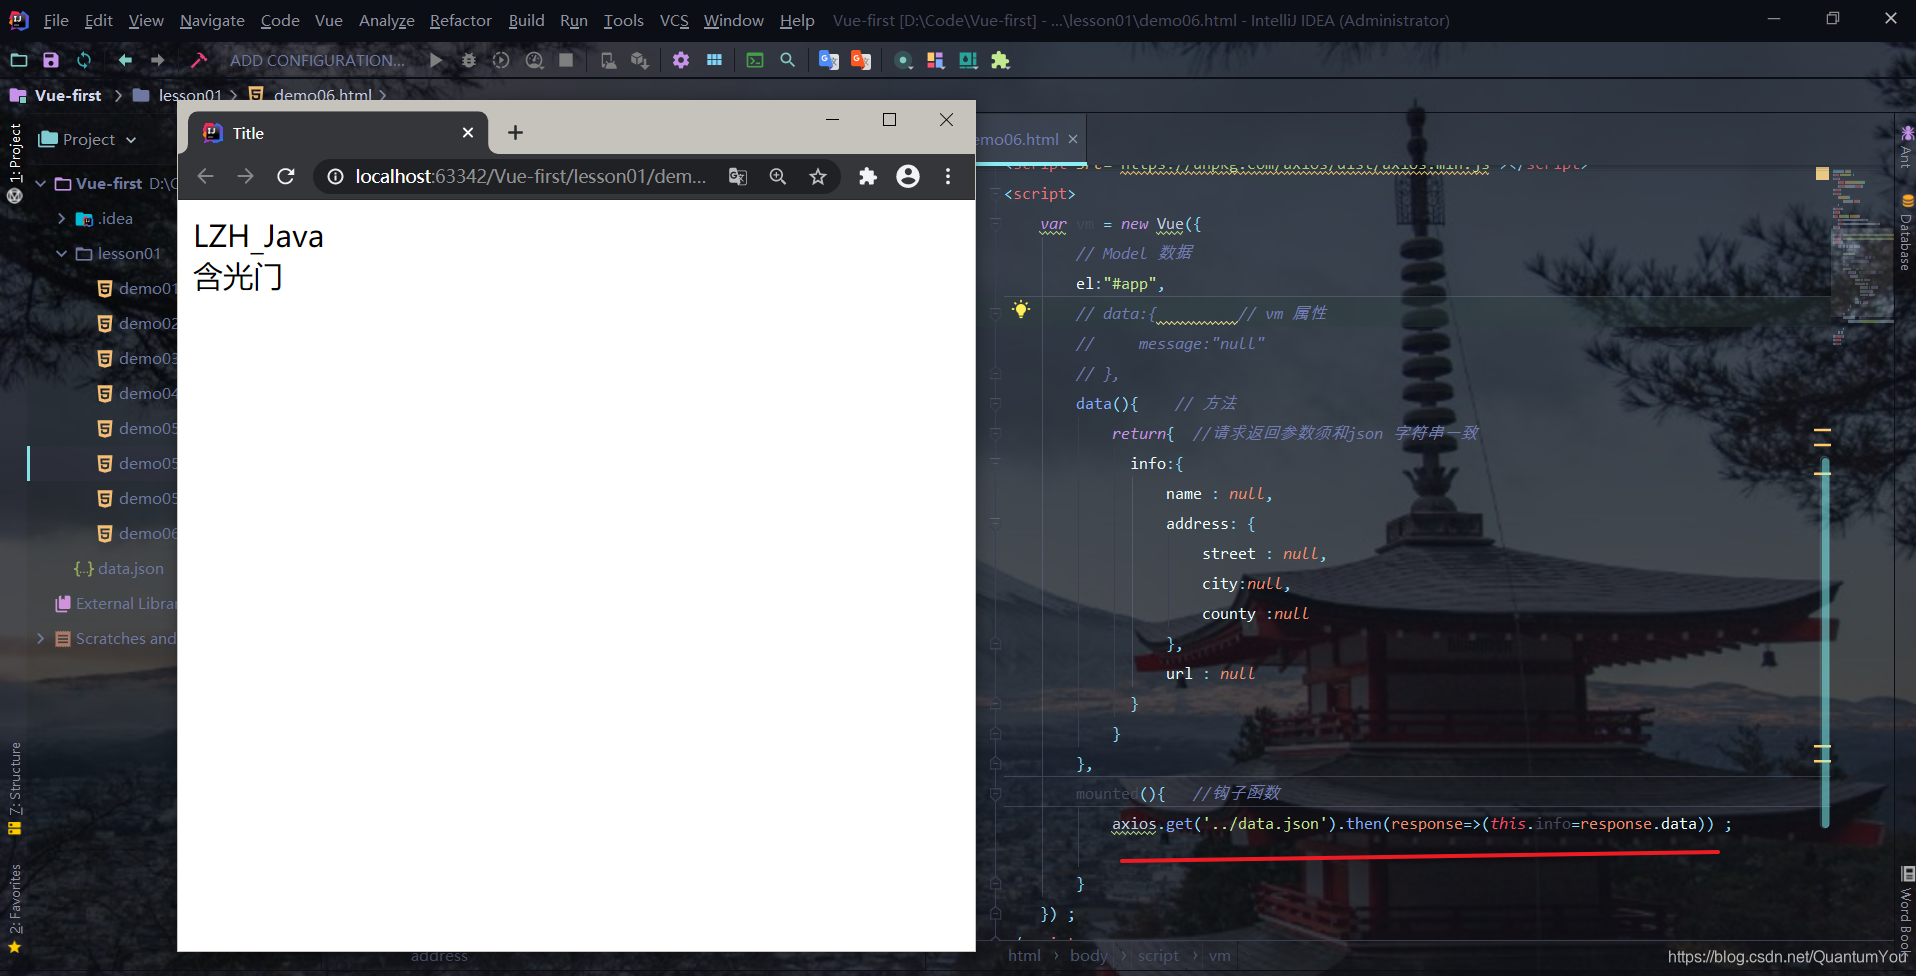The width and height of the screenshot is (1916, 976).
Task: Close the browser tab named Title
Action: coord(467,133)
